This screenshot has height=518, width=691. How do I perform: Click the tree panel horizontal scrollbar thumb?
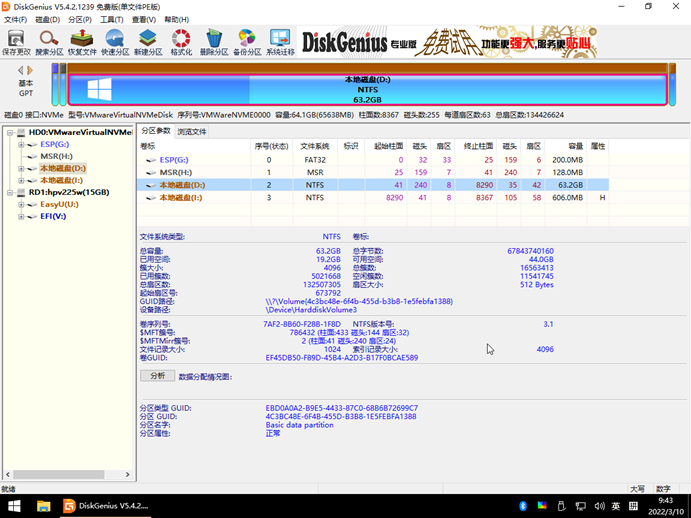click(59, 474)
